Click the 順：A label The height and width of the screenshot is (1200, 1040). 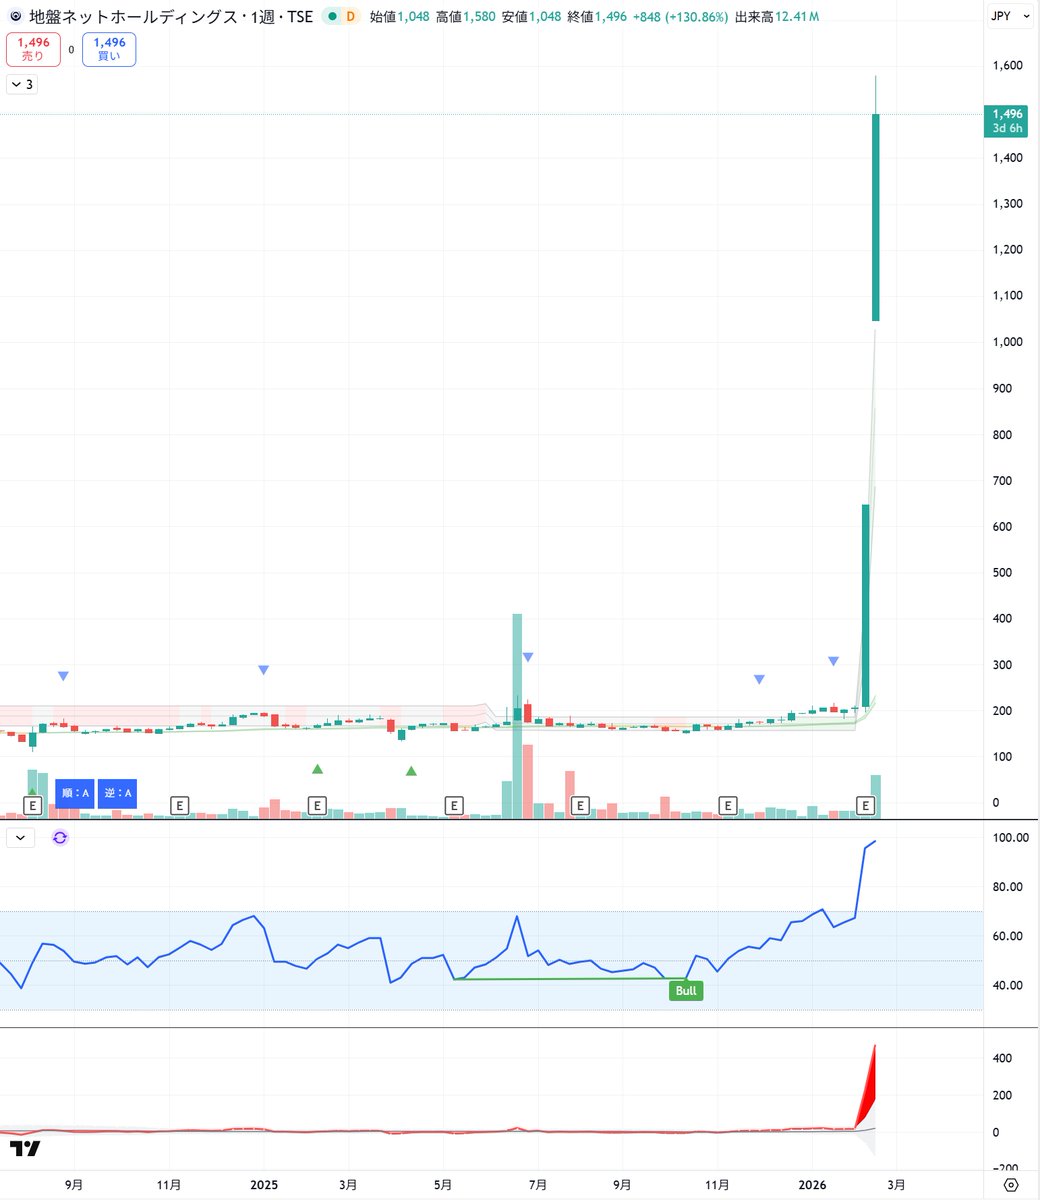pyautogui.click(x=75, y=793)
